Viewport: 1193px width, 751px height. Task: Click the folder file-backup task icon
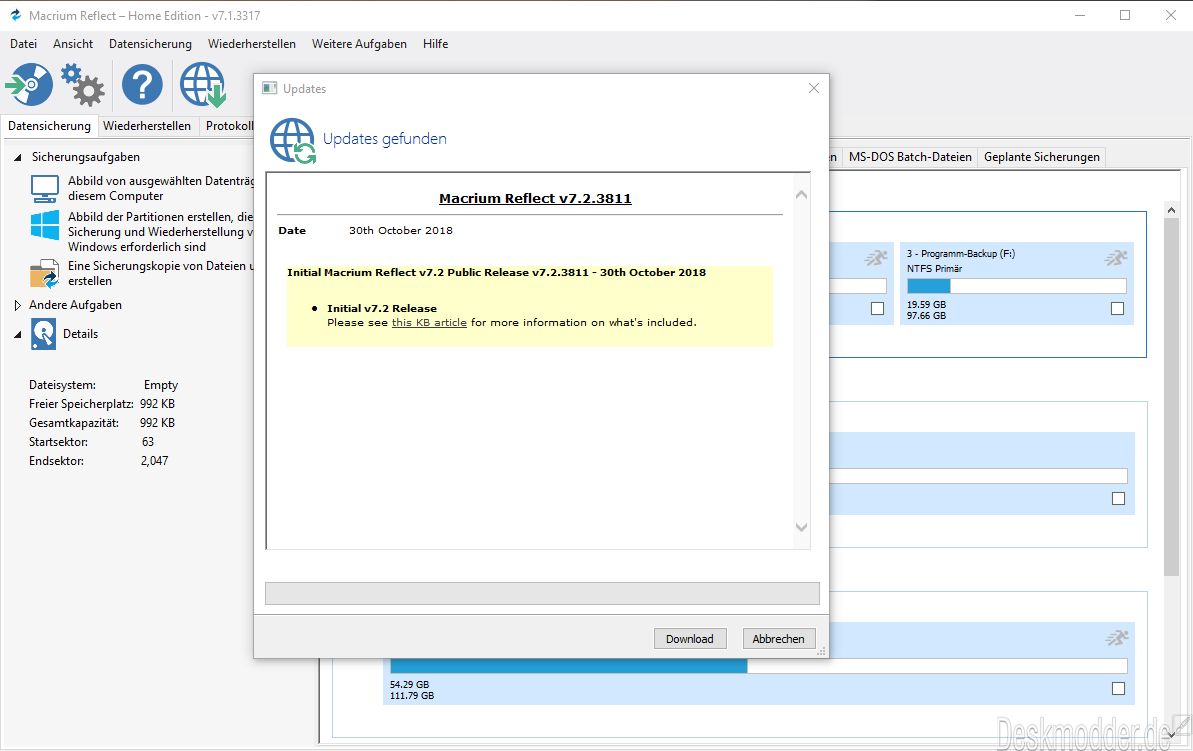pos(44,273)
